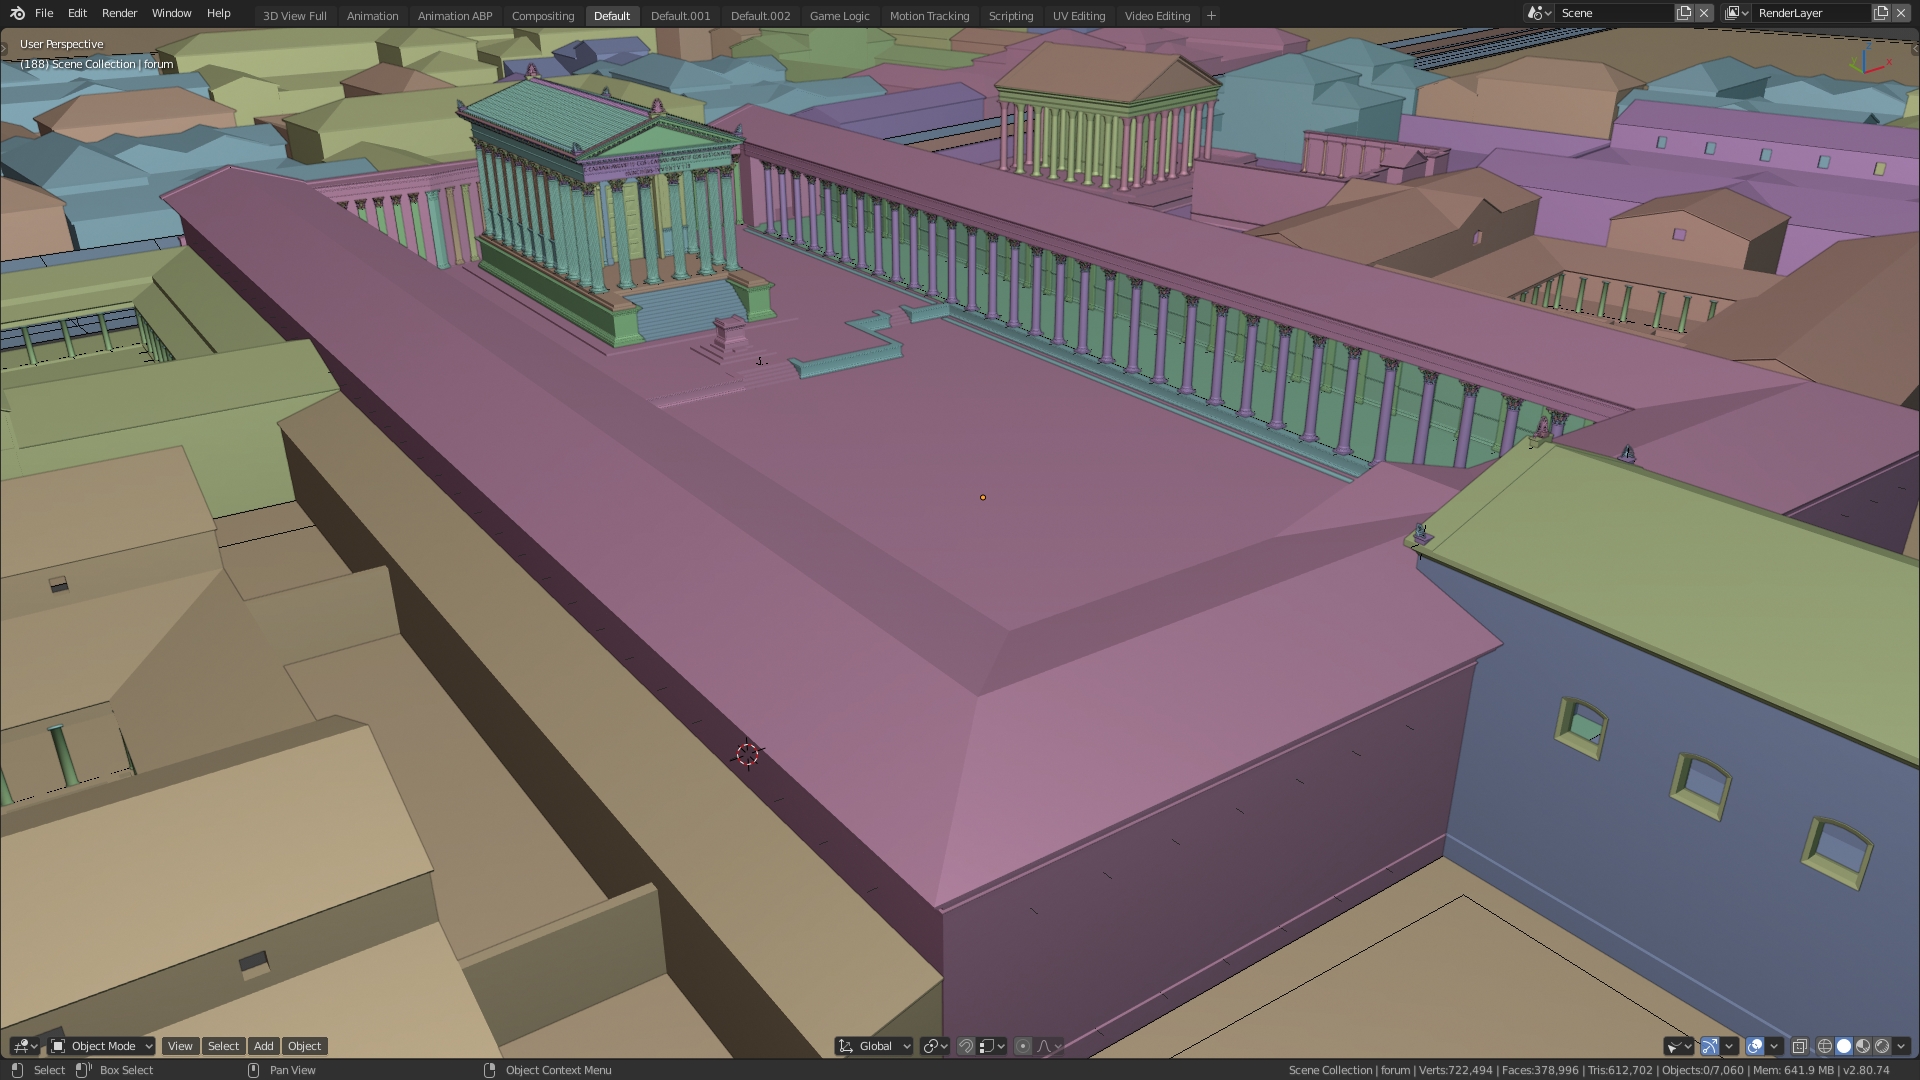Viewport: 1920px width, 1080px height.
Task: Expand shading options dropdown arrow
Action: (1901, 1046)
